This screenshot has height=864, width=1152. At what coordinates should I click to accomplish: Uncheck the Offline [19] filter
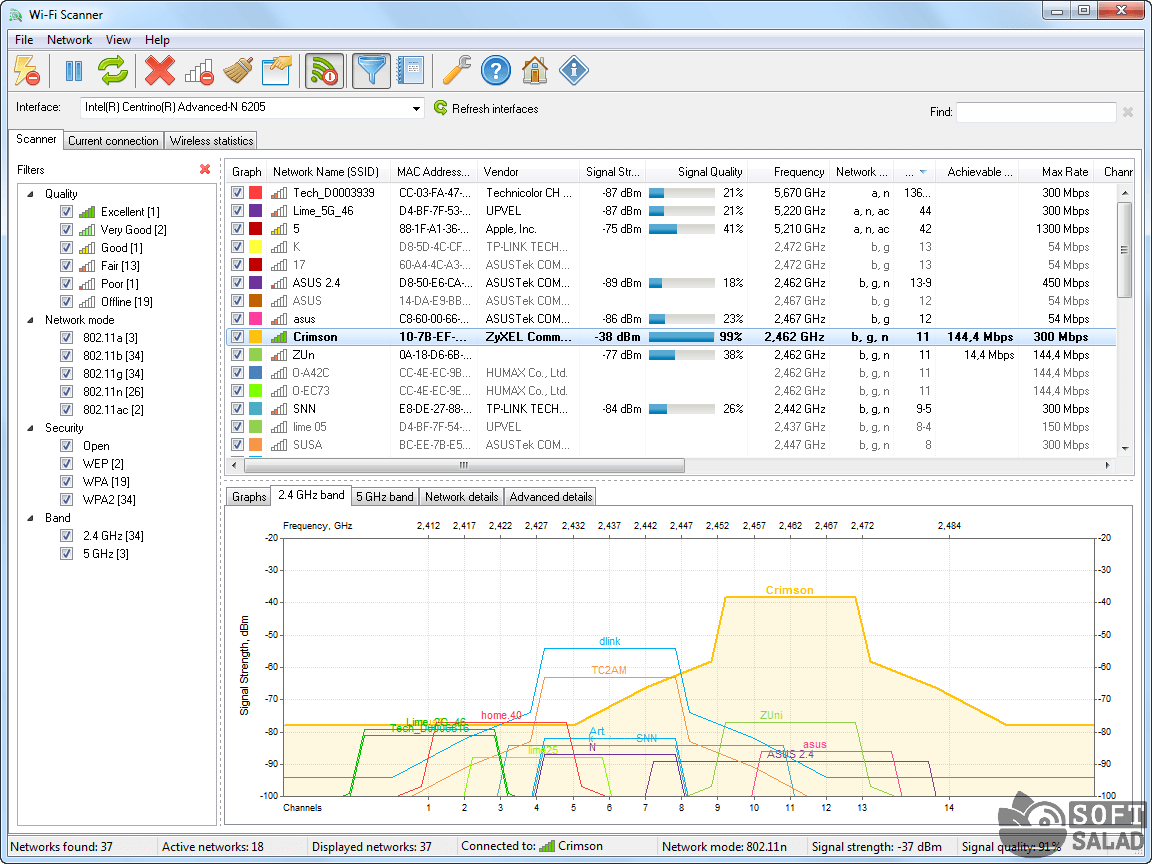point(66,302)
